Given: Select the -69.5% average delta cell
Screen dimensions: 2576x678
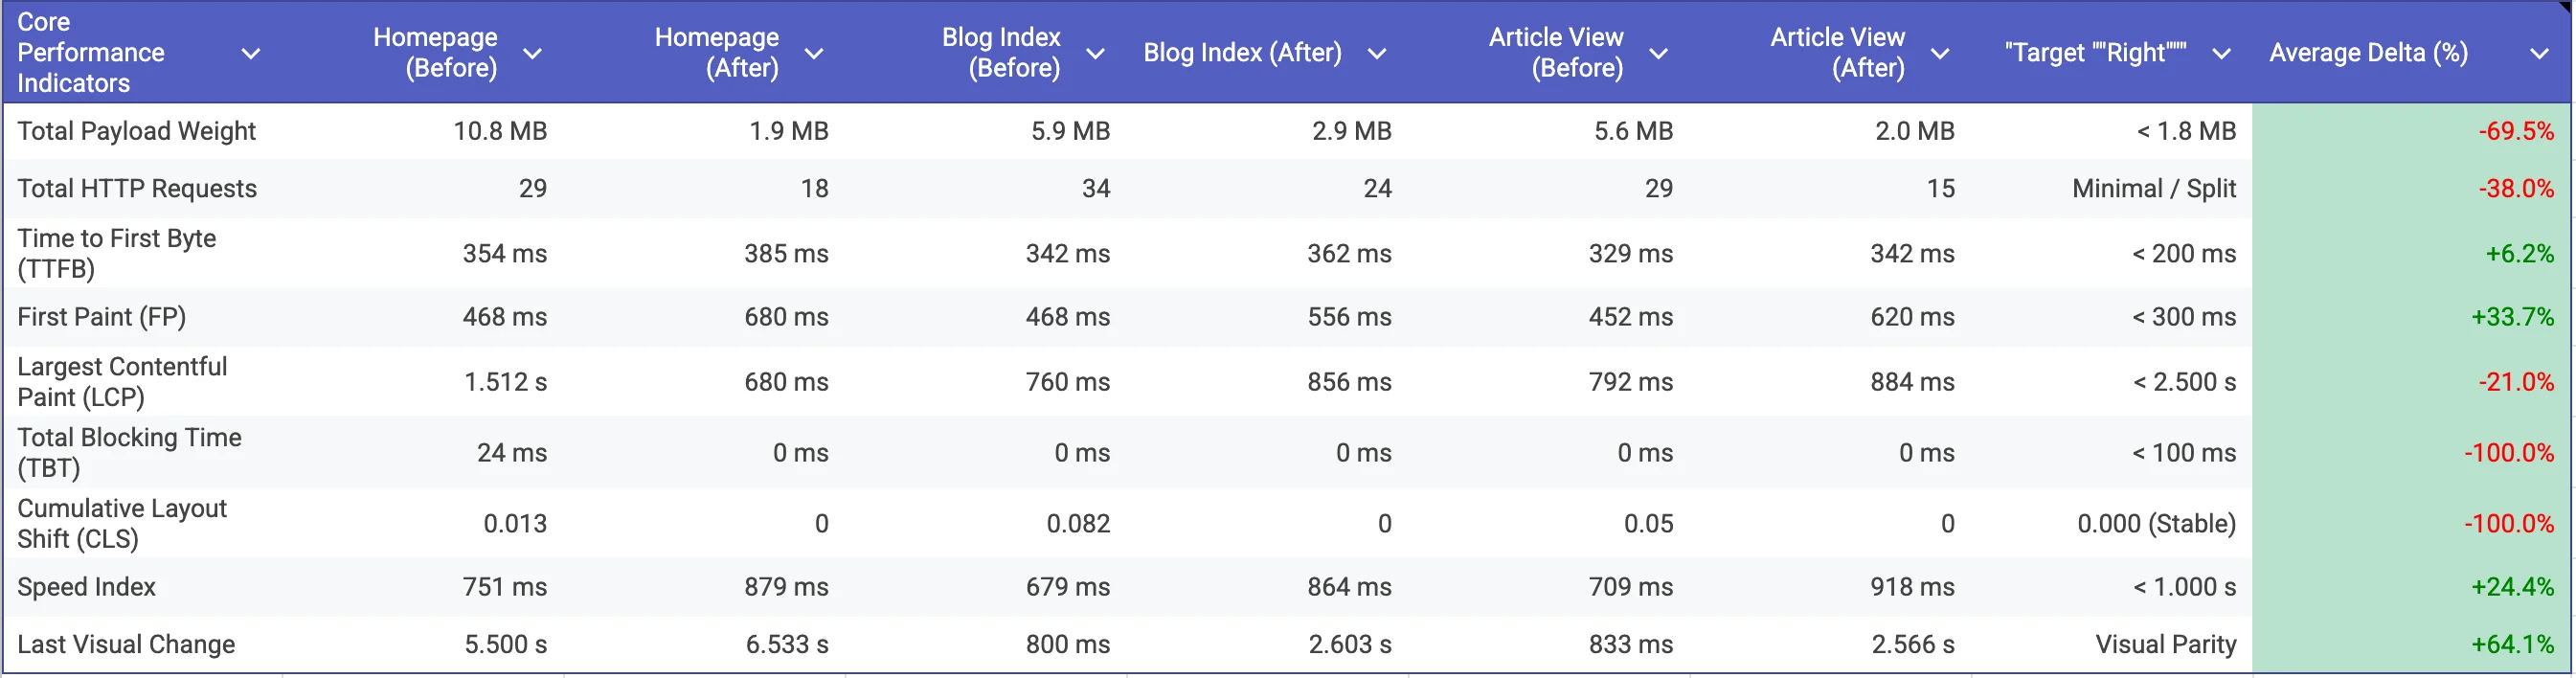Looking at the screenshot, I should pos(2516,131).
